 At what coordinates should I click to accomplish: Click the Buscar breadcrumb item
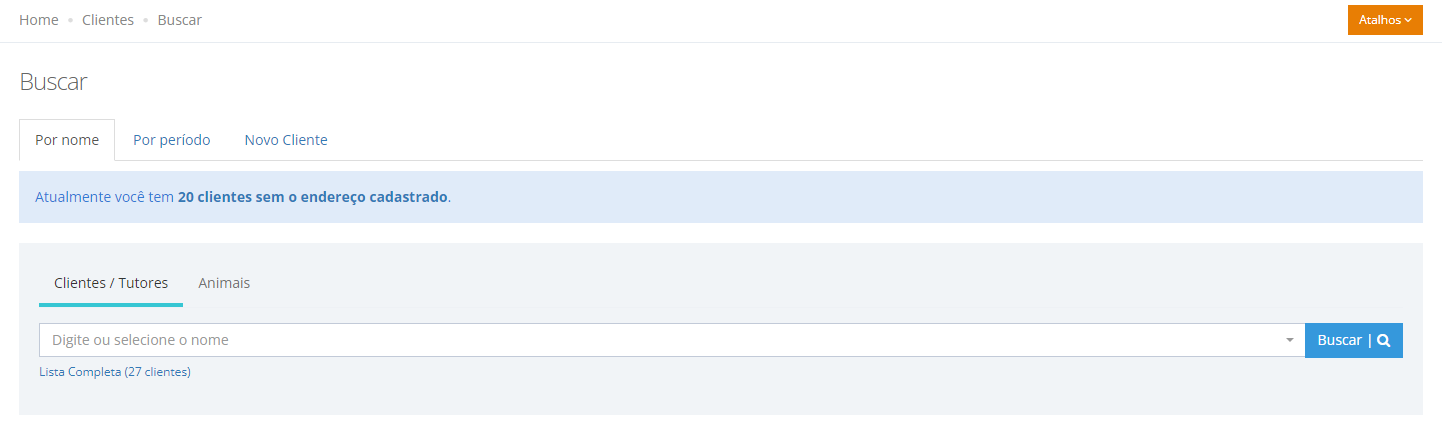[x=180, y=20]
